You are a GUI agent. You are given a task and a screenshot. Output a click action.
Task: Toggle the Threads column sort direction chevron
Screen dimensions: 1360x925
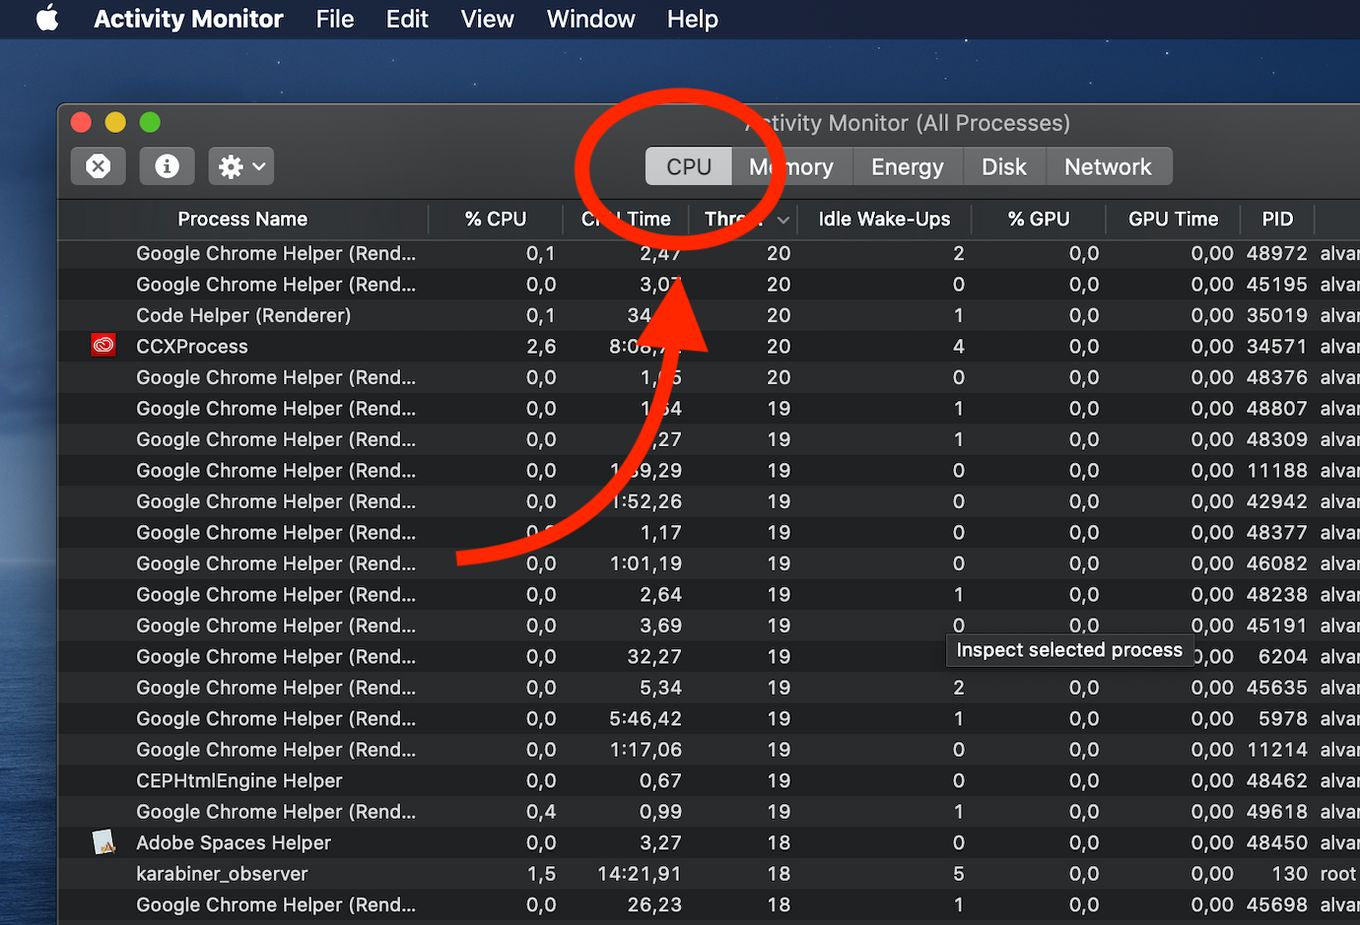coord(783,220)
